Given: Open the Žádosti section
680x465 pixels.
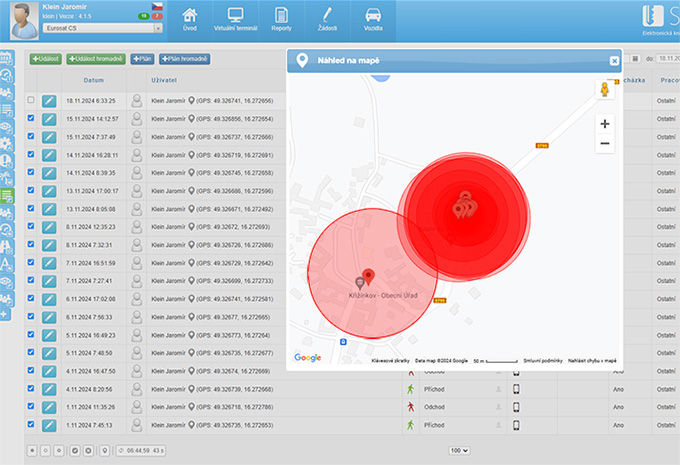Looking at the screenshot, I should click(326, 19).
